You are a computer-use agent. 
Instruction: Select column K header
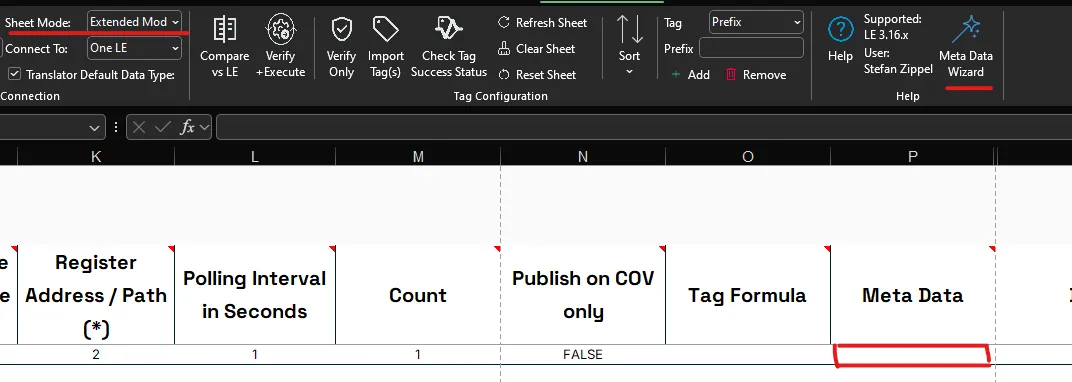click(96, 156)
